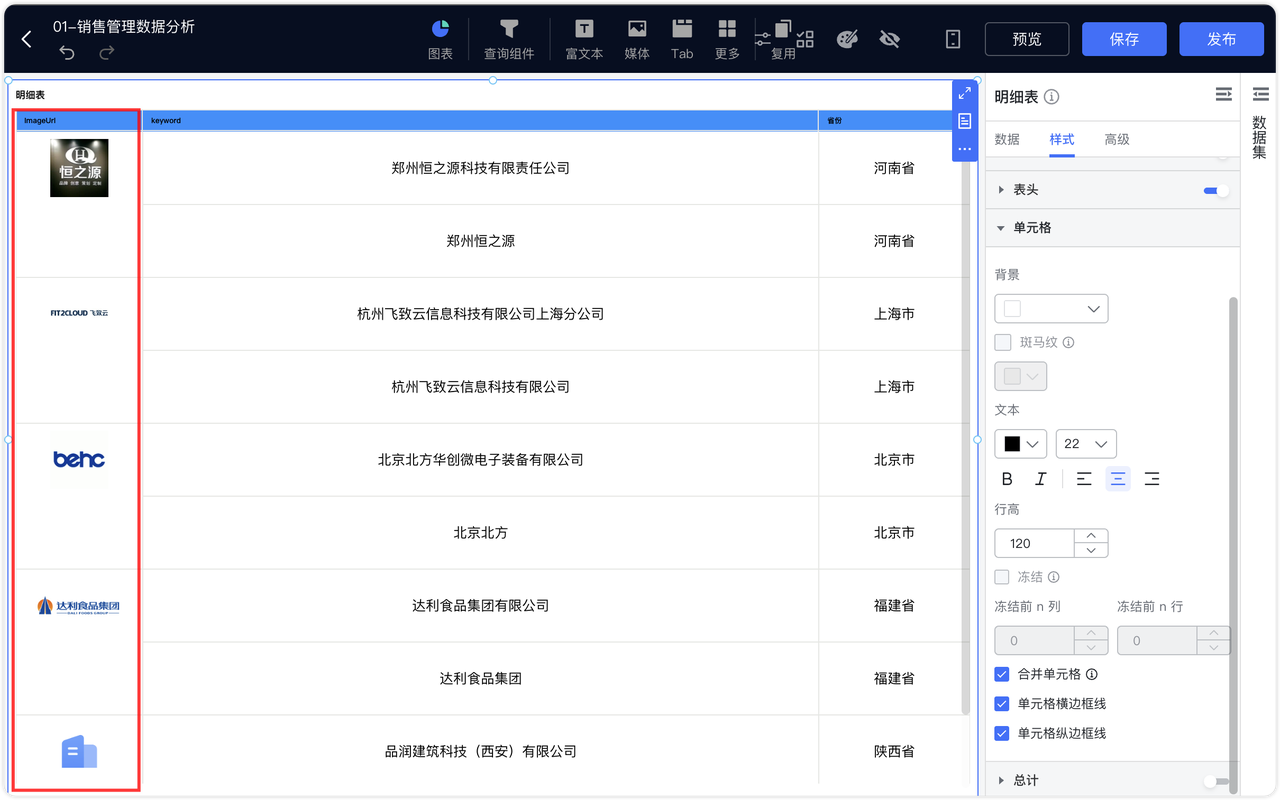This screenshot has height=800, width=1280.
Task: Open the theme palette icon in toolbar
Action: [847, 39]
